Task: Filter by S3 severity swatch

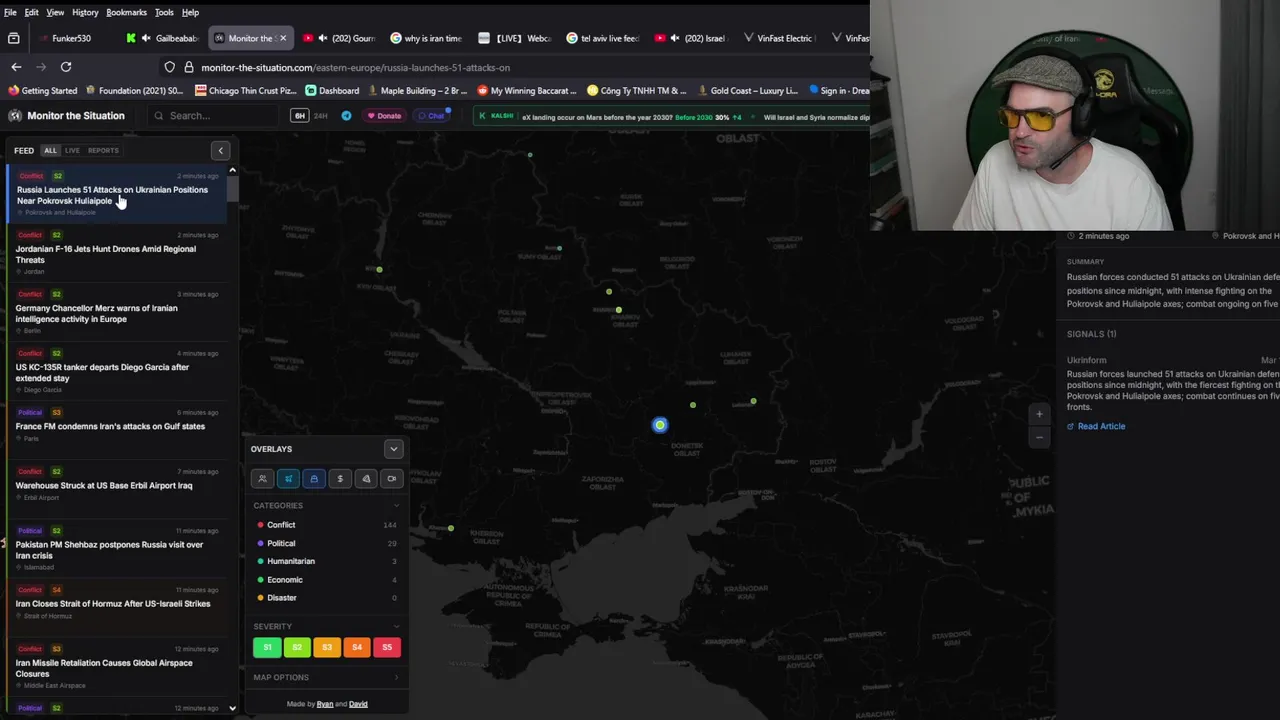Action: point(327,647)
